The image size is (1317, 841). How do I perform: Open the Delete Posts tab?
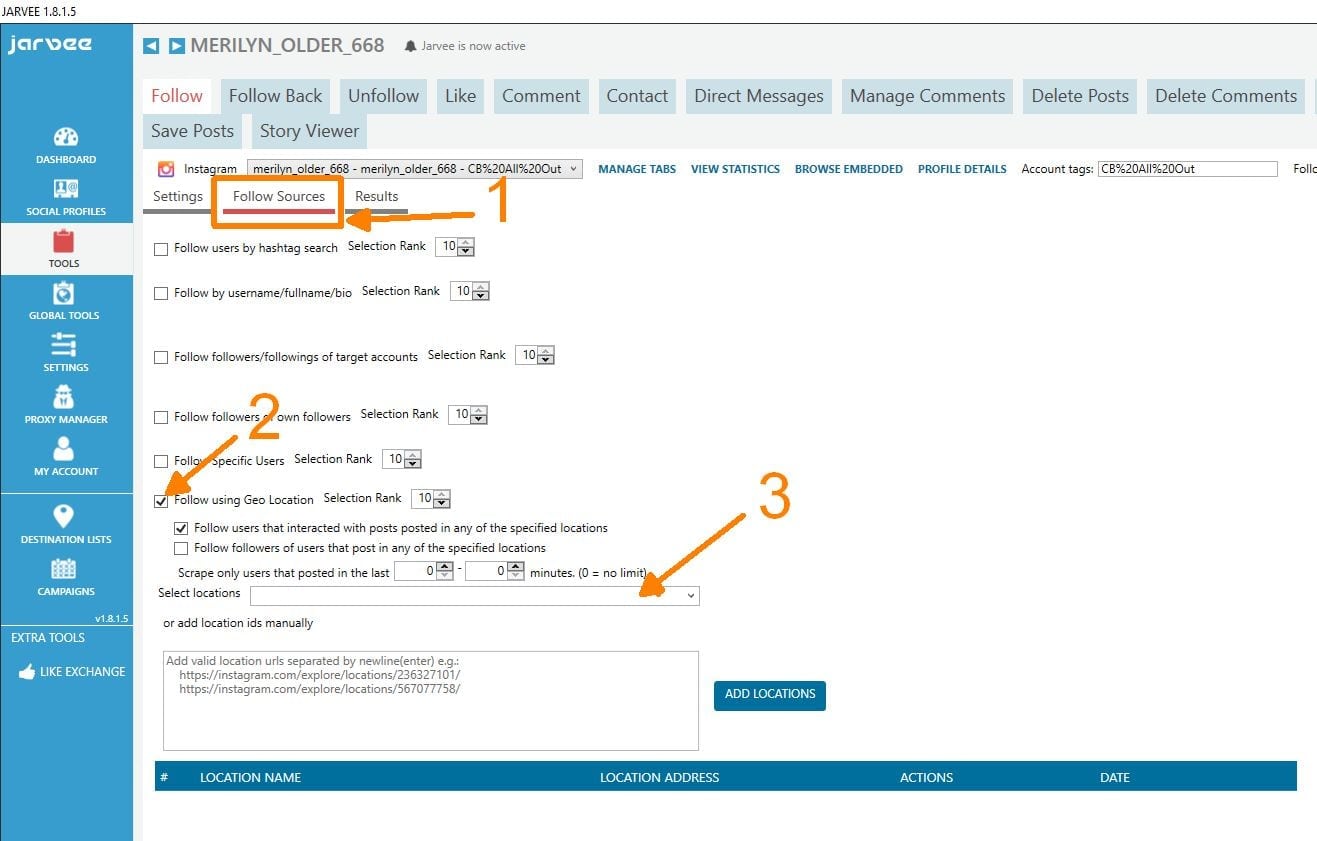[1080, 96]
